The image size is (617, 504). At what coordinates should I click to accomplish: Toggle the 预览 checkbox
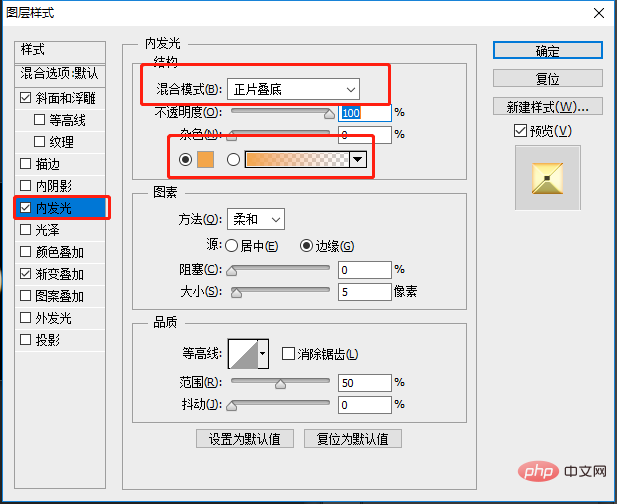520,131
